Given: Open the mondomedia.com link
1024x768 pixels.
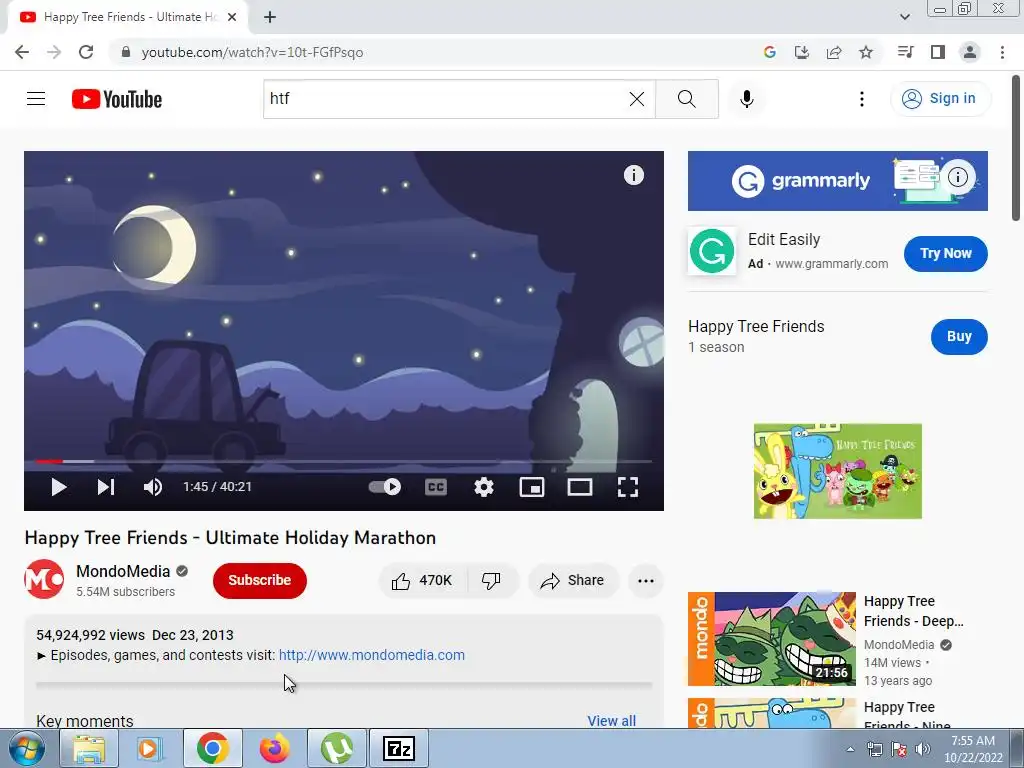Looking at the screenshot, I should point(372,655).
